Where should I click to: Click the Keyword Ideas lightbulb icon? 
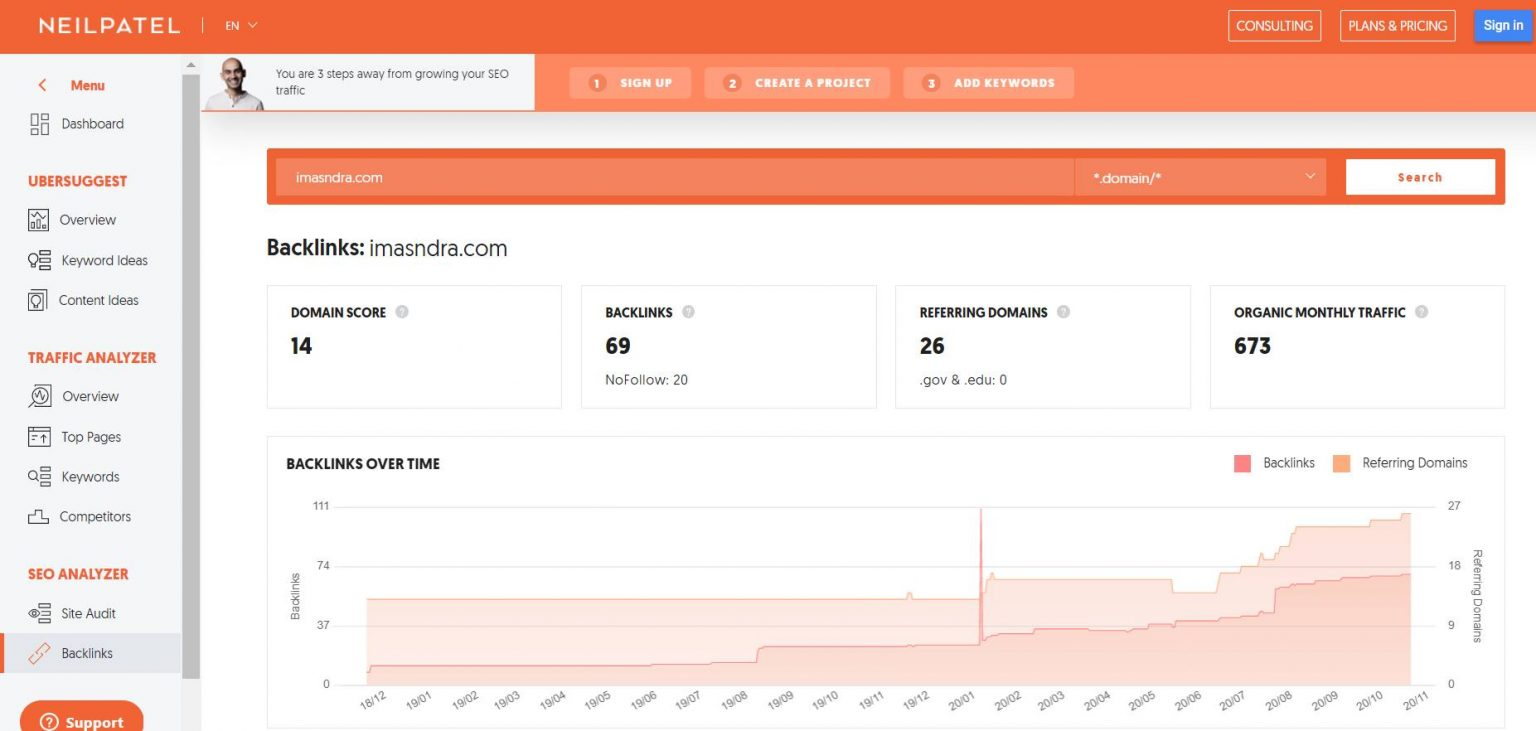(x=39, y=260)
